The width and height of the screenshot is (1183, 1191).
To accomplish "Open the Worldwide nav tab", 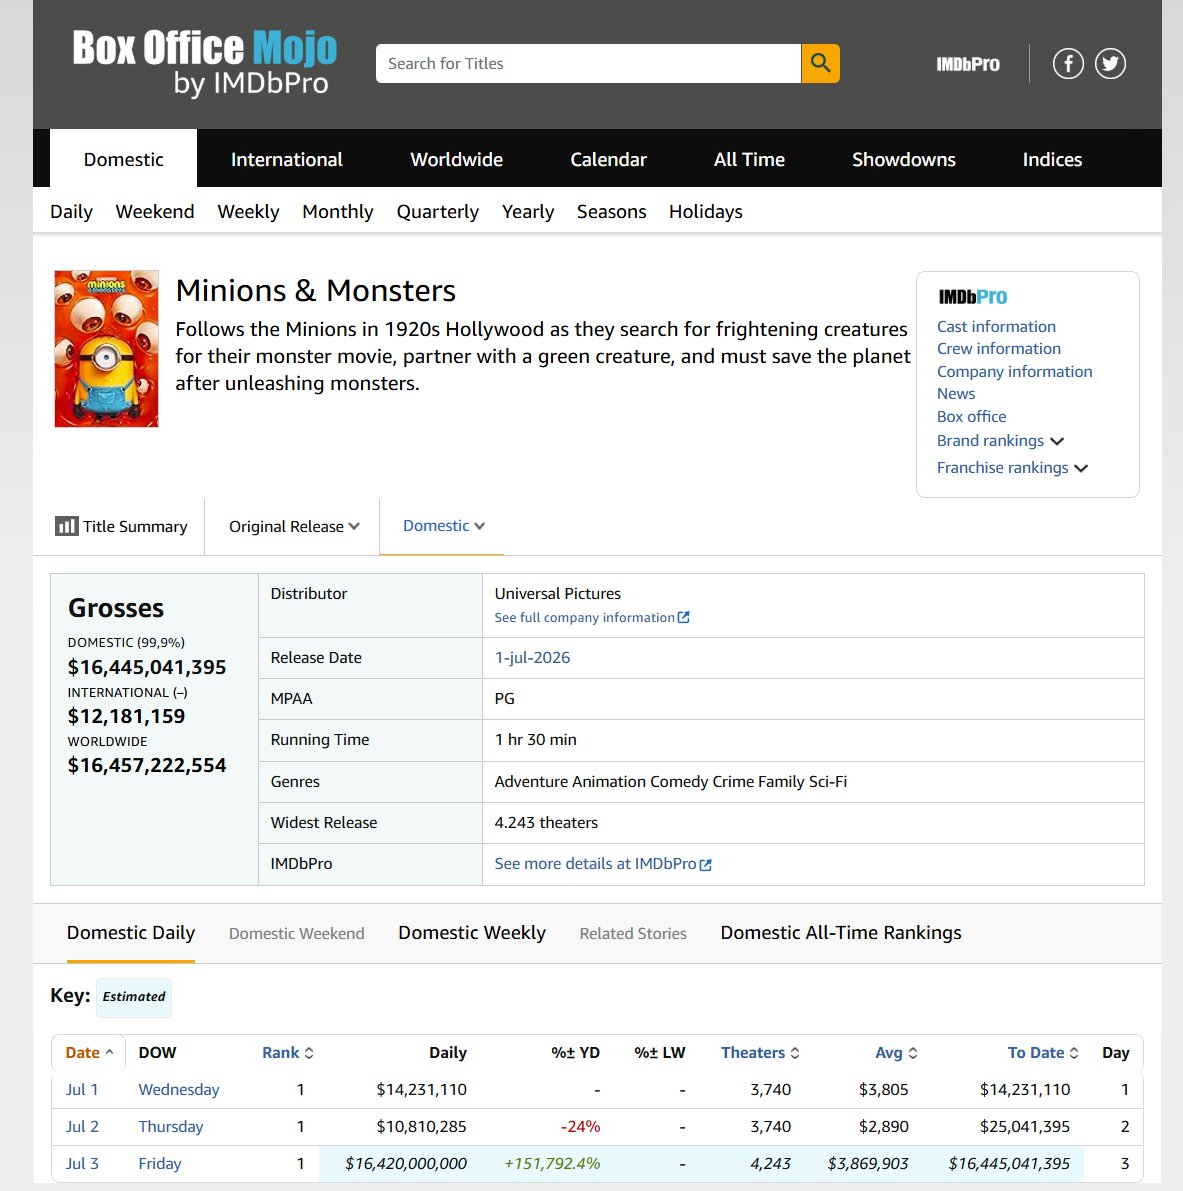I will 457,159.
